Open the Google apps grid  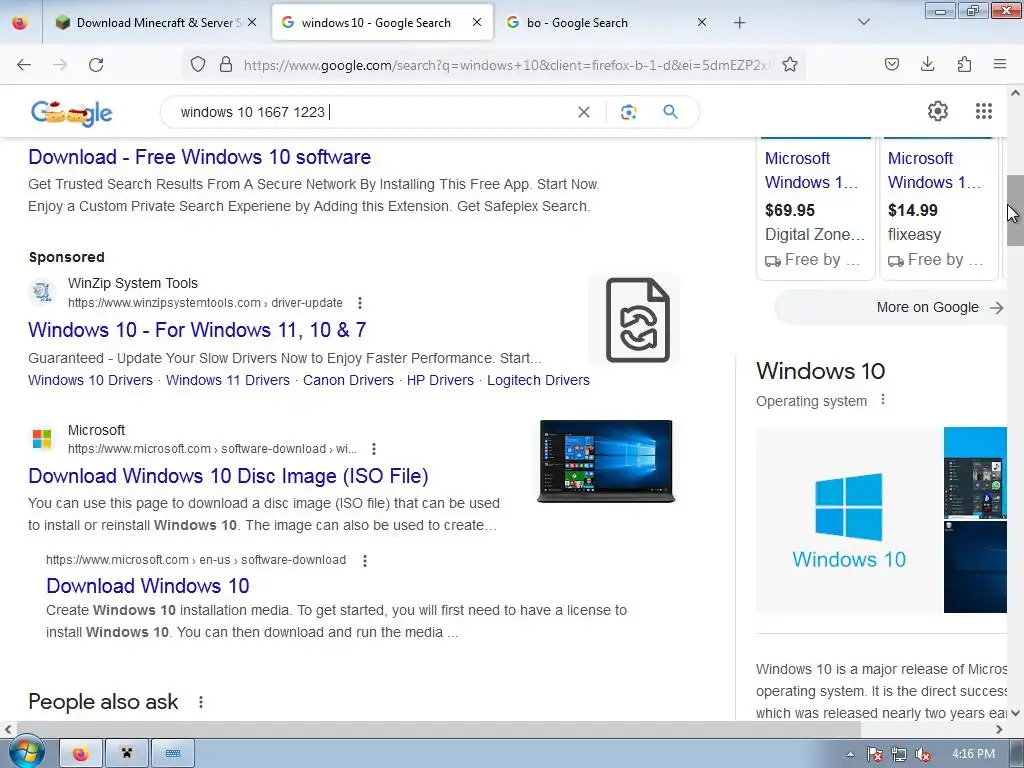click(984, 111)
